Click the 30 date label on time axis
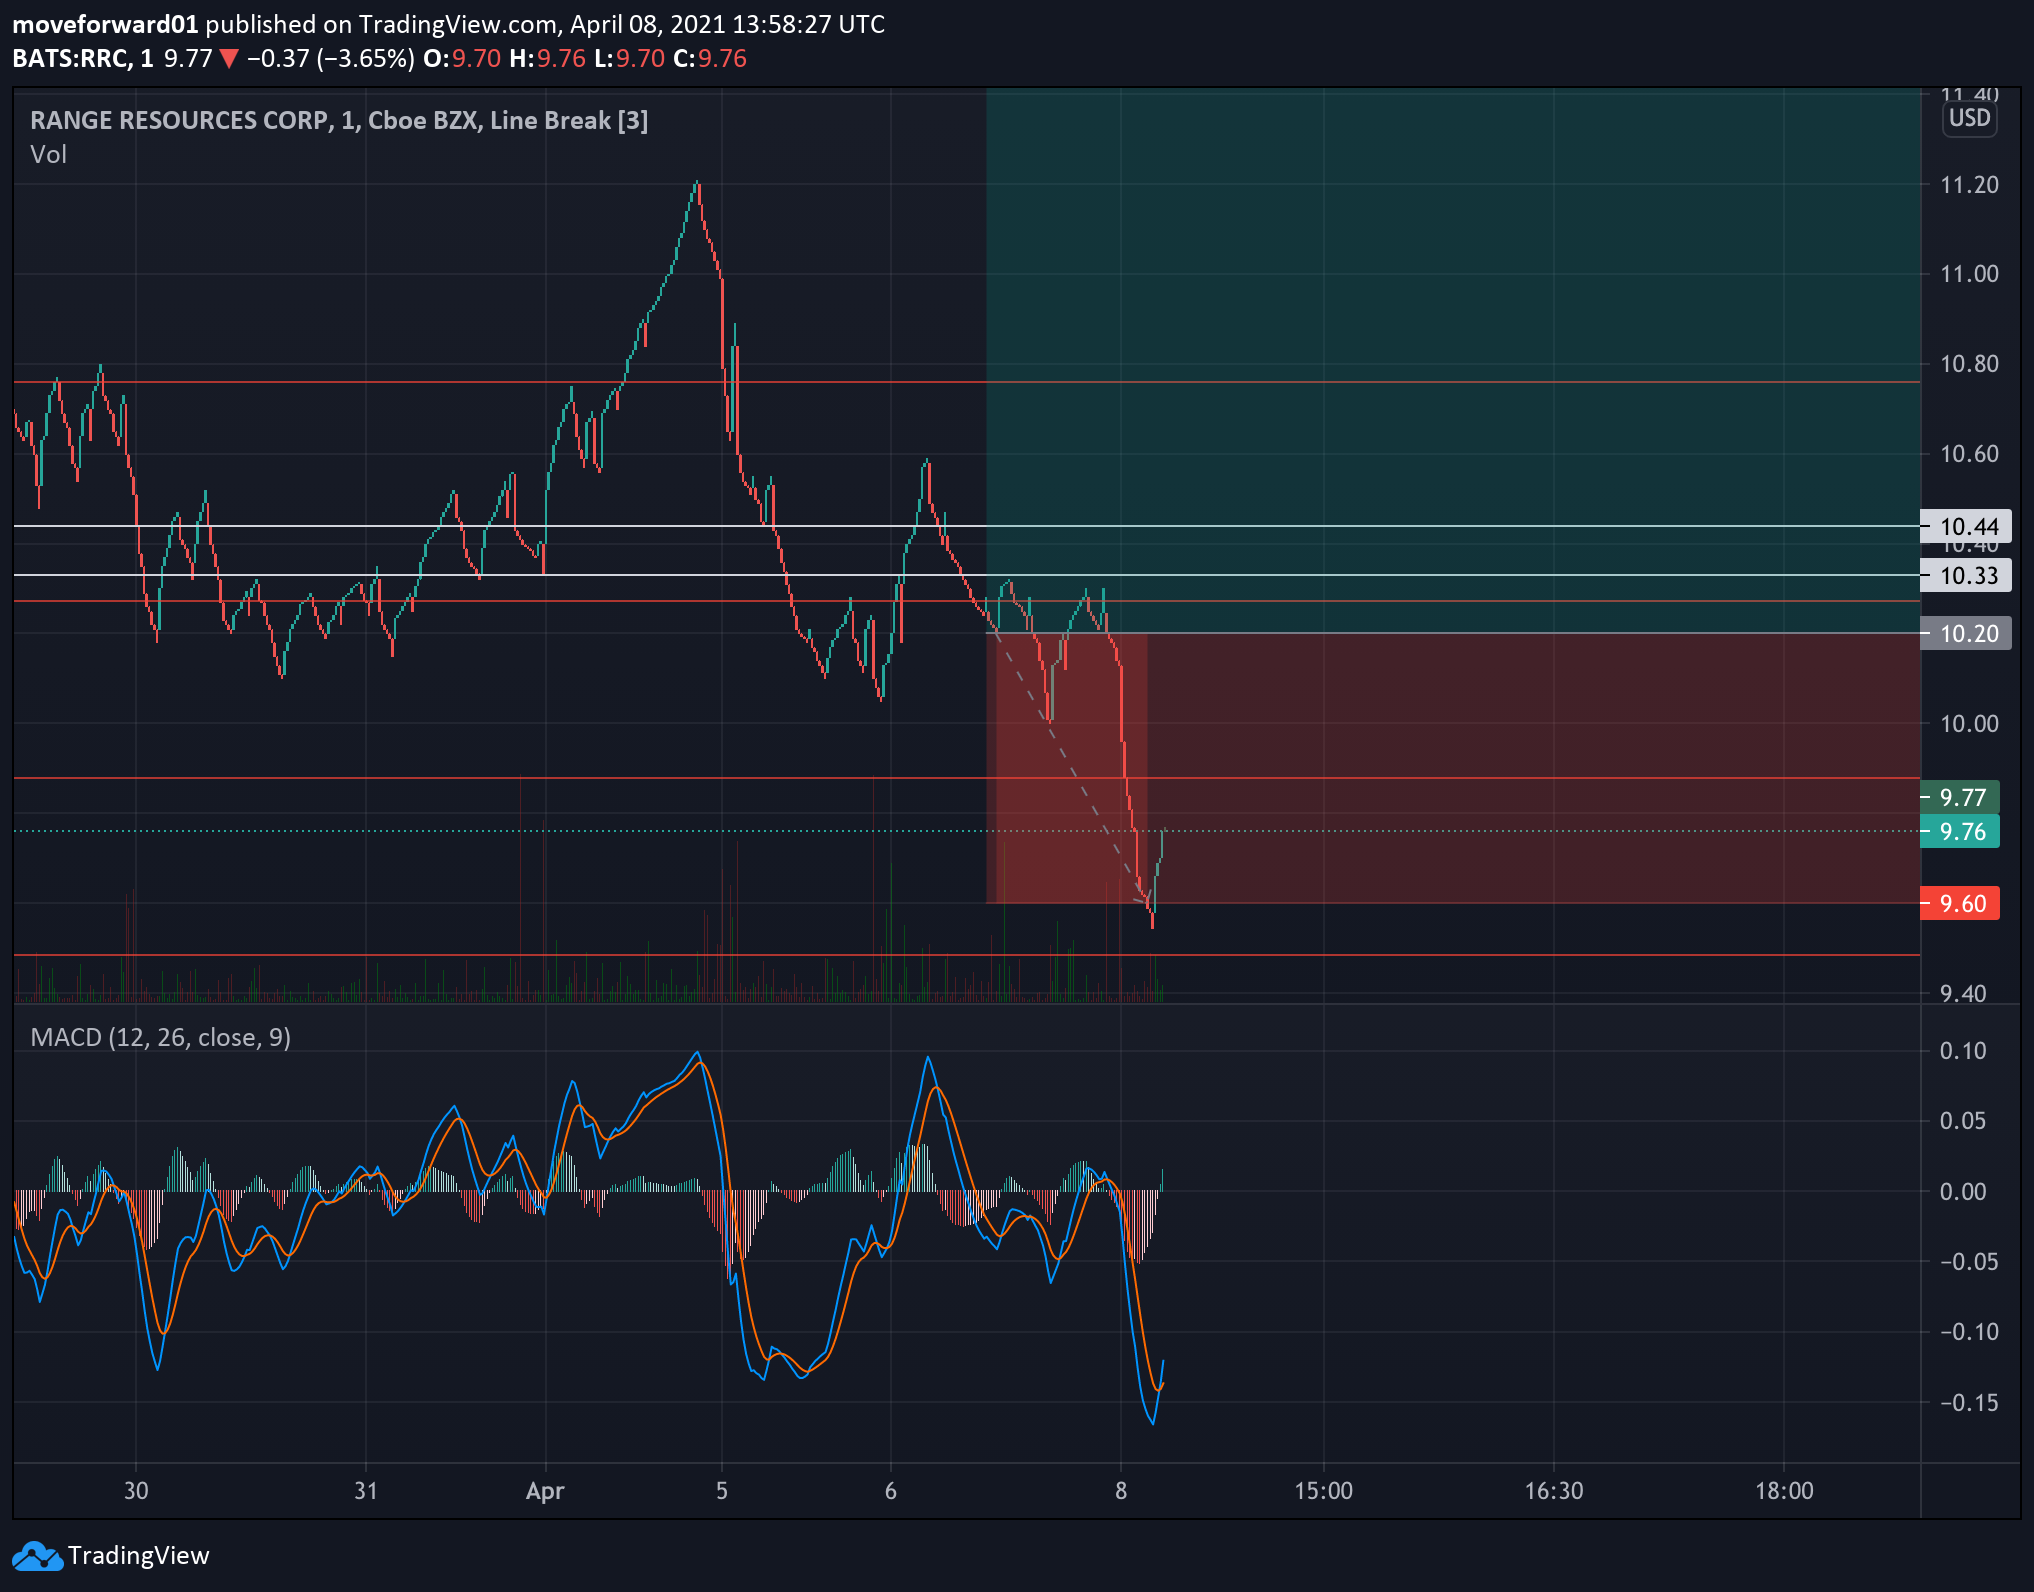This screenshot has height=1592, width=2034. (x=136, y=1491)
